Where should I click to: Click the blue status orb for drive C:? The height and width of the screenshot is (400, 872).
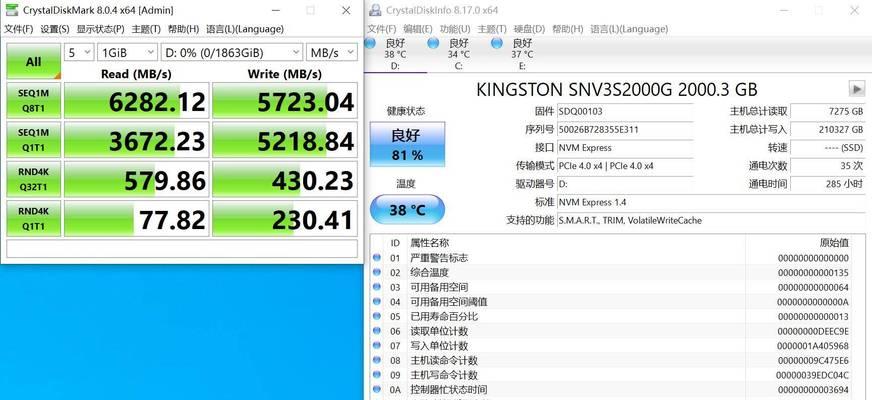coord(433,43)
